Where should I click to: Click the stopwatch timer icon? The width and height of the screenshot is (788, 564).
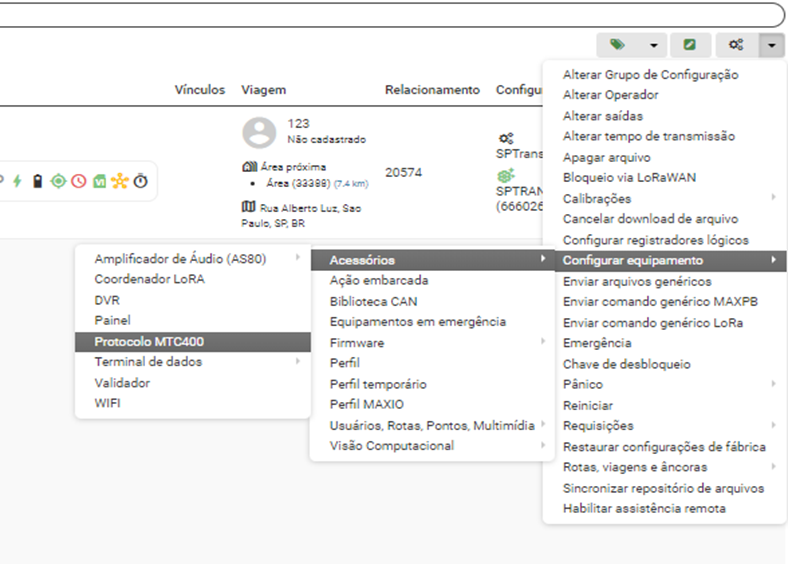coord(141,181)
